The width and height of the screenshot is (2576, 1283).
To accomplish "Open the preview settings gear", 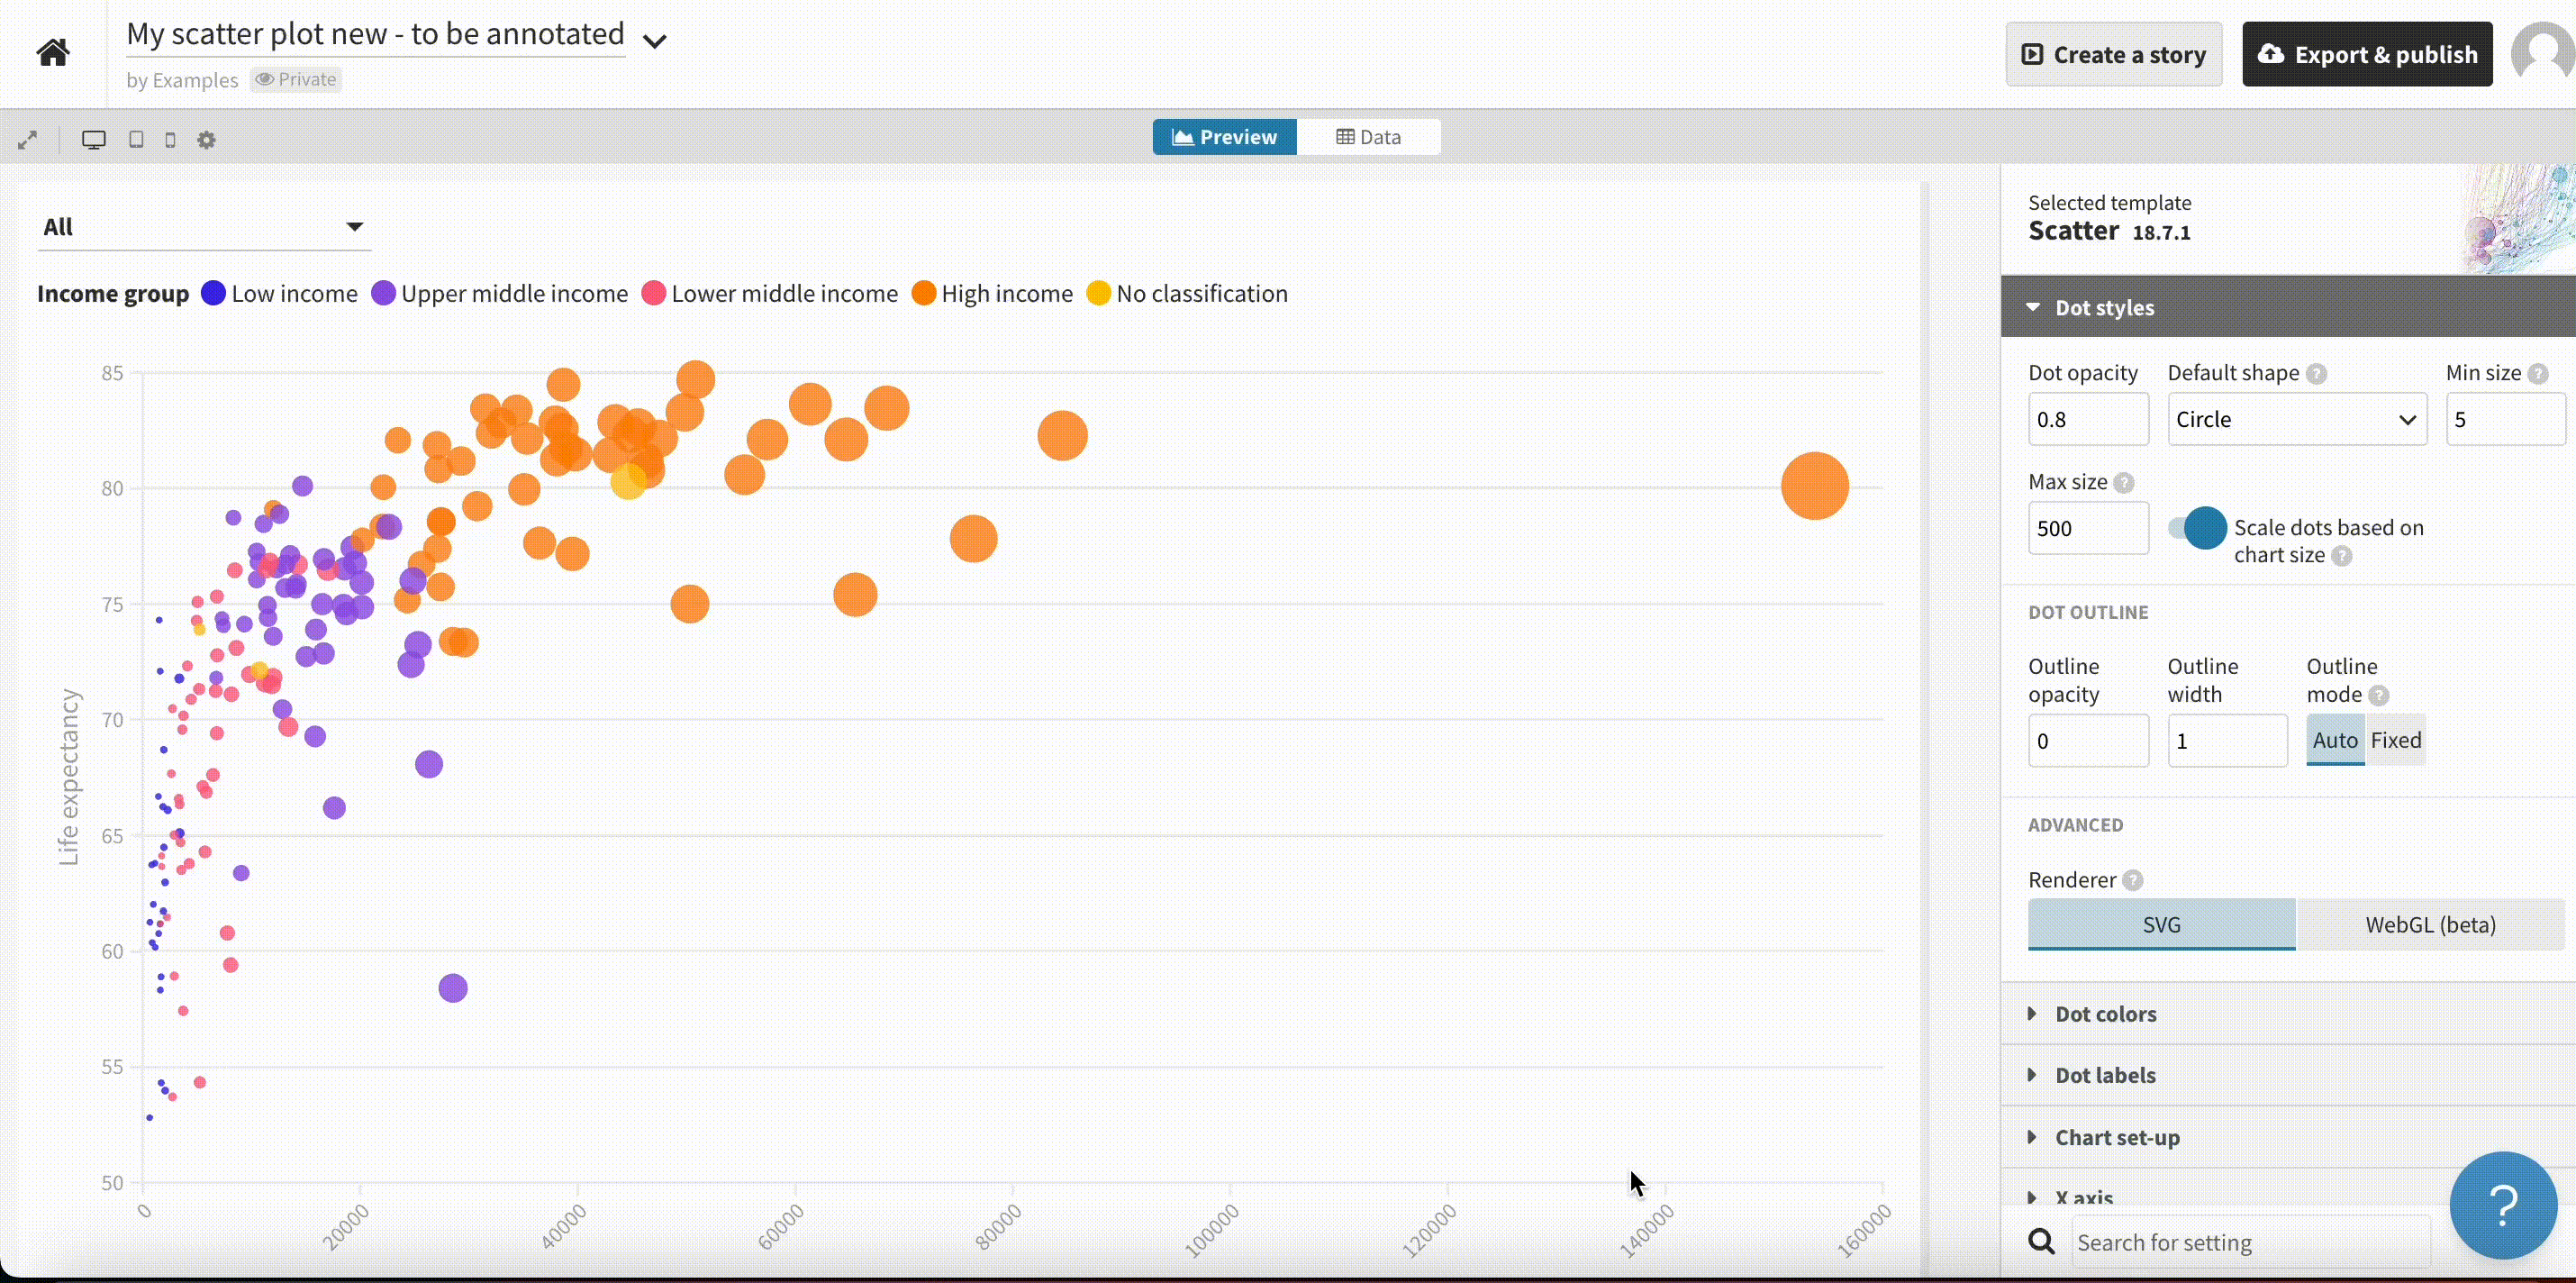I will click(206, 139).
